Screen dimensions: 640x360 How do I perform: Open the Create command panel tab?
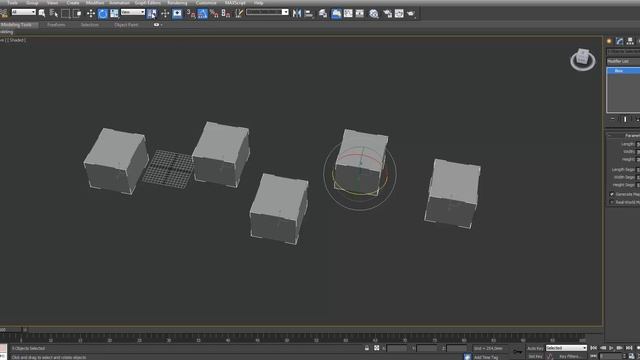(x=609, y=41)
